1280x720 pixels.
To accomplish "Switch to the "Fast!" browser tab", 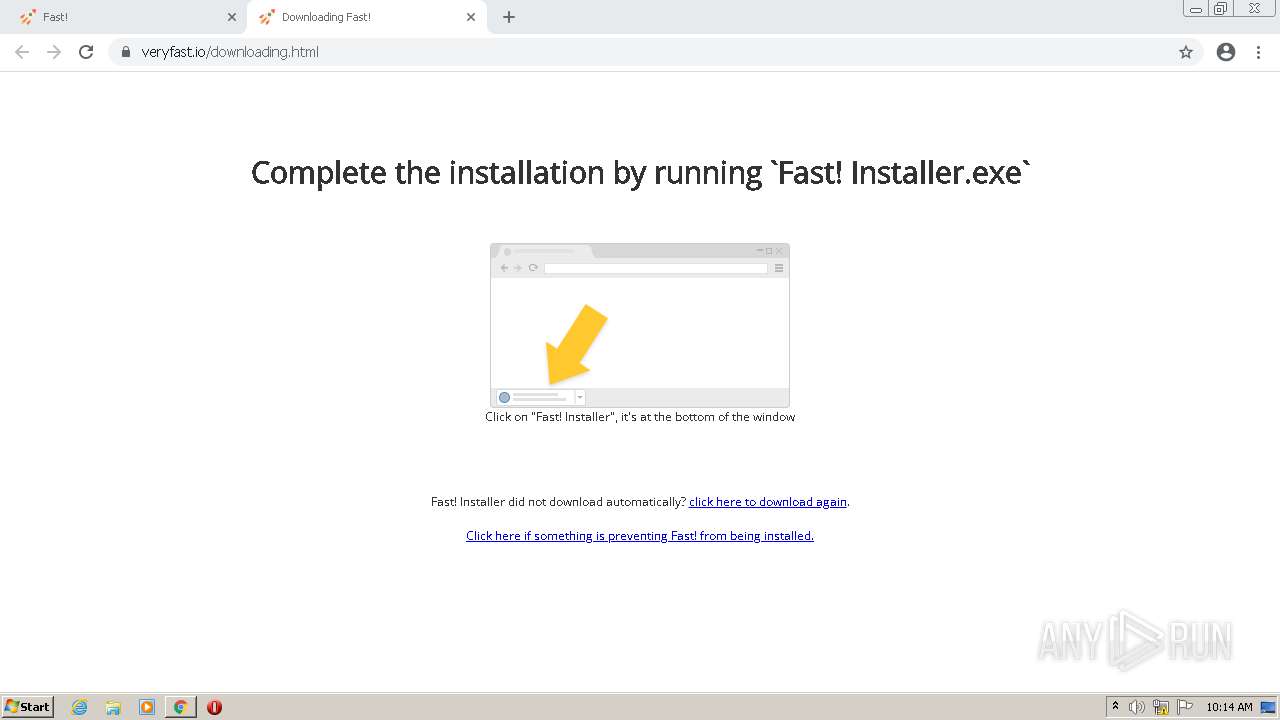I will tap(125, 17).
